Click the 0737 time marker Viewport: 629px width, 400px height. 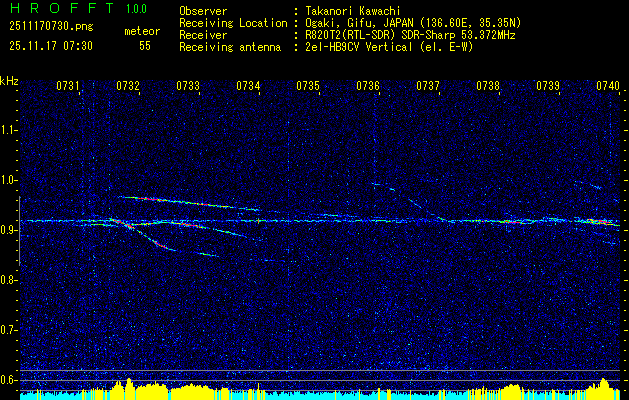click(x=428, y=86)
